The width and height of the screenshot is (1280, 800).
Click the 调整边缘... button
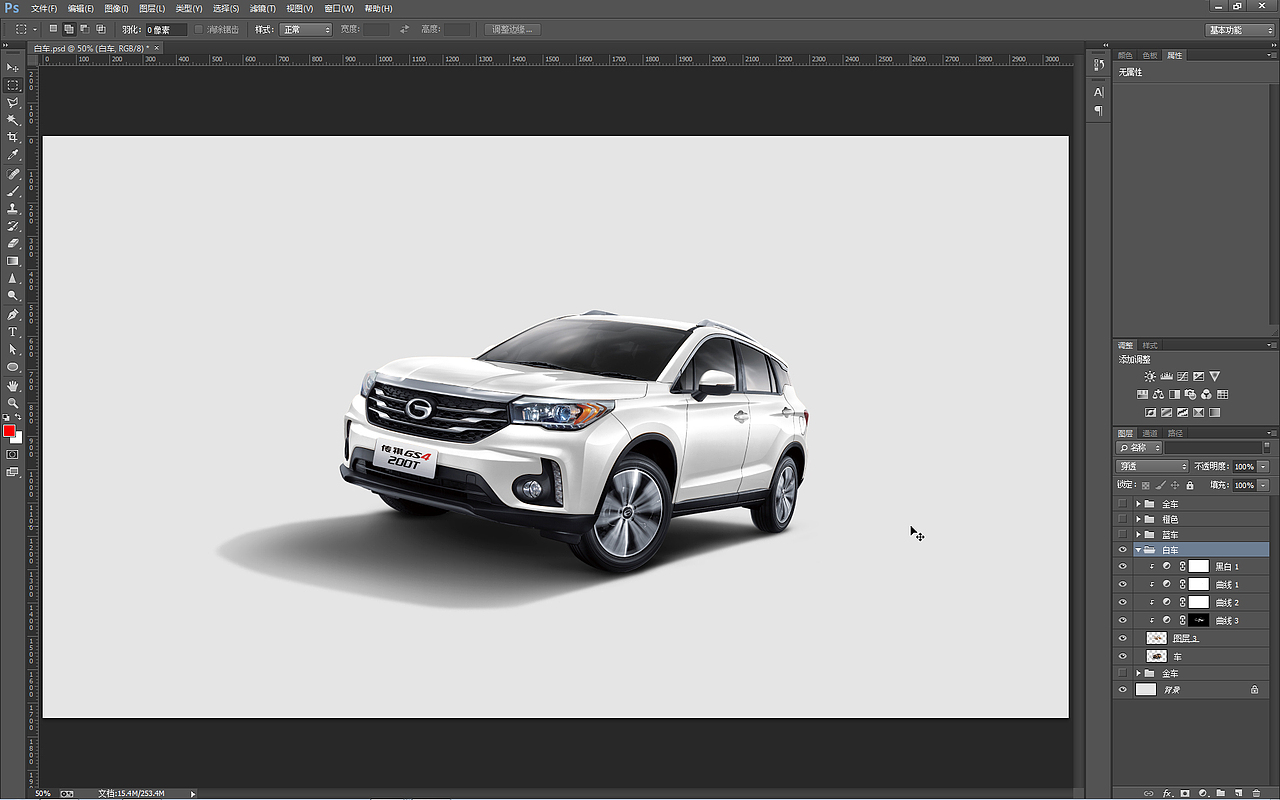[x=513, y=30]
